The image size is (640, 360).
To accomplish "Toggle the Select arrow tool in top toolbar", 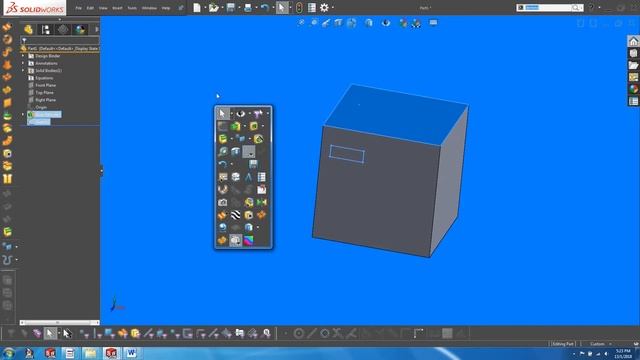I will pos(282,7).
